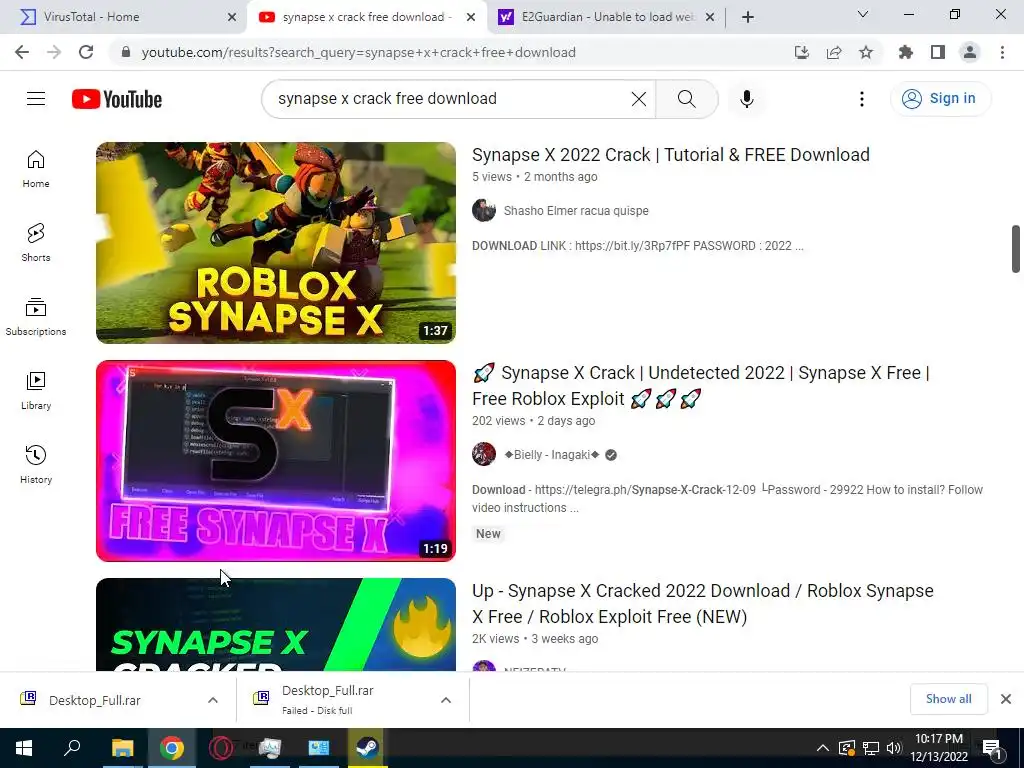Open the YouTube hamburger guide menu
This screenshot has width=1024, height=768.
[x=36, y=99]
